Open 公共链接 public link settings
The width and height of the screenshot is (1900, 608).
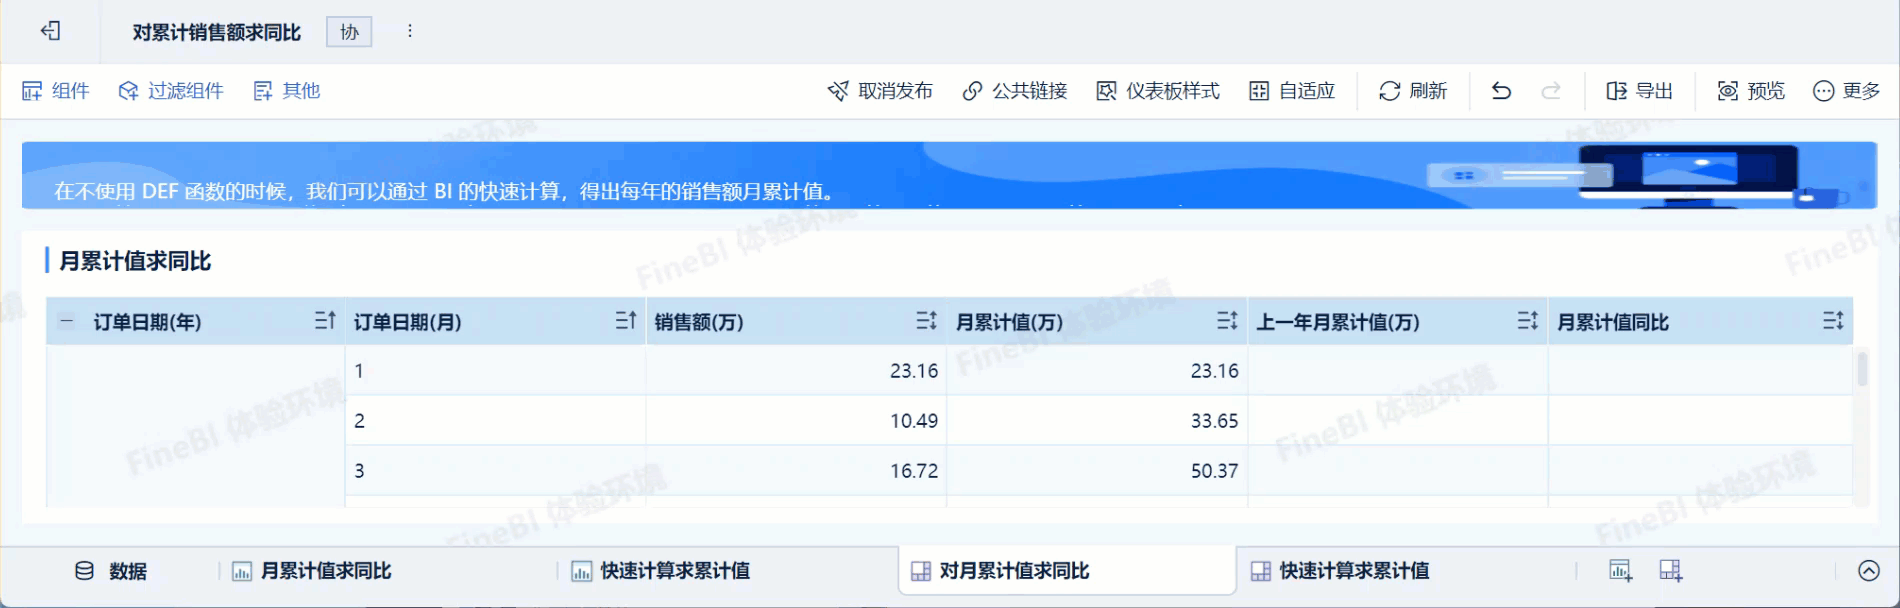click(1015, 91)
